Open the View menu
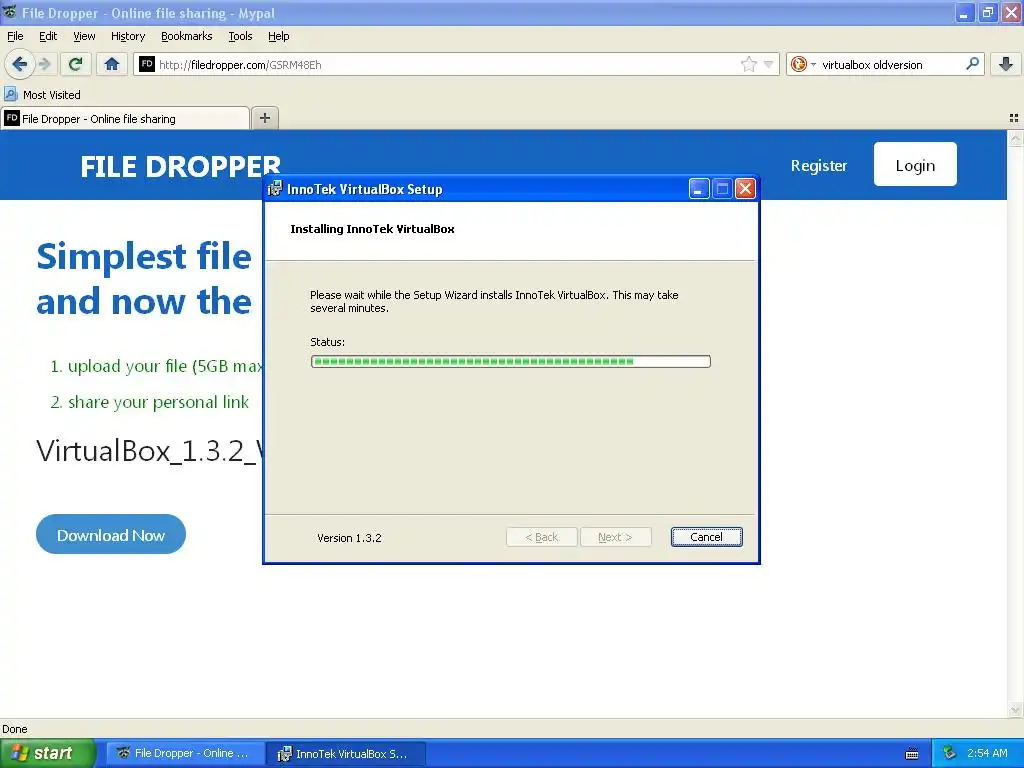The height and width of the screenshot is (768, 1024). coord(84,36)
